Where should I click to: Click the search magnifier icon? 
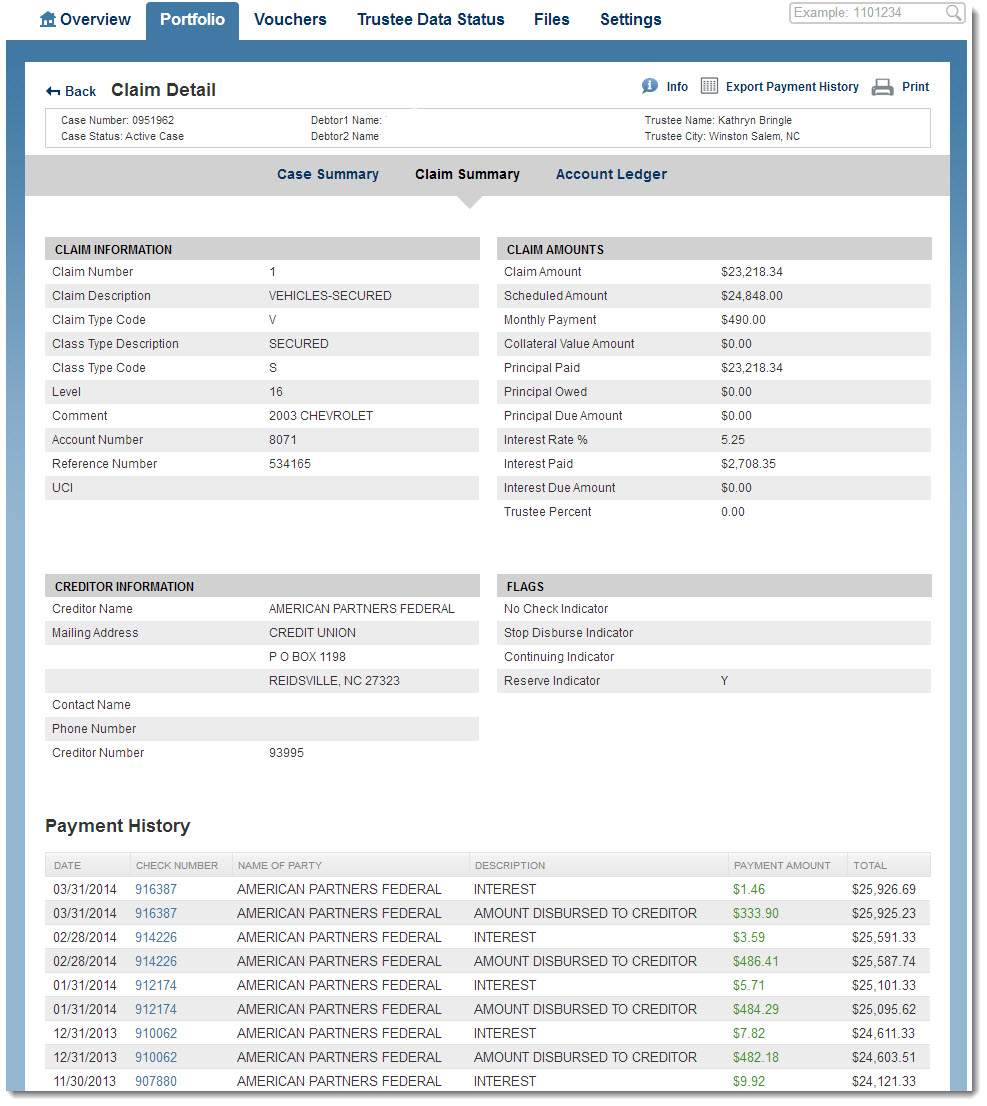(x=952, y=13)
